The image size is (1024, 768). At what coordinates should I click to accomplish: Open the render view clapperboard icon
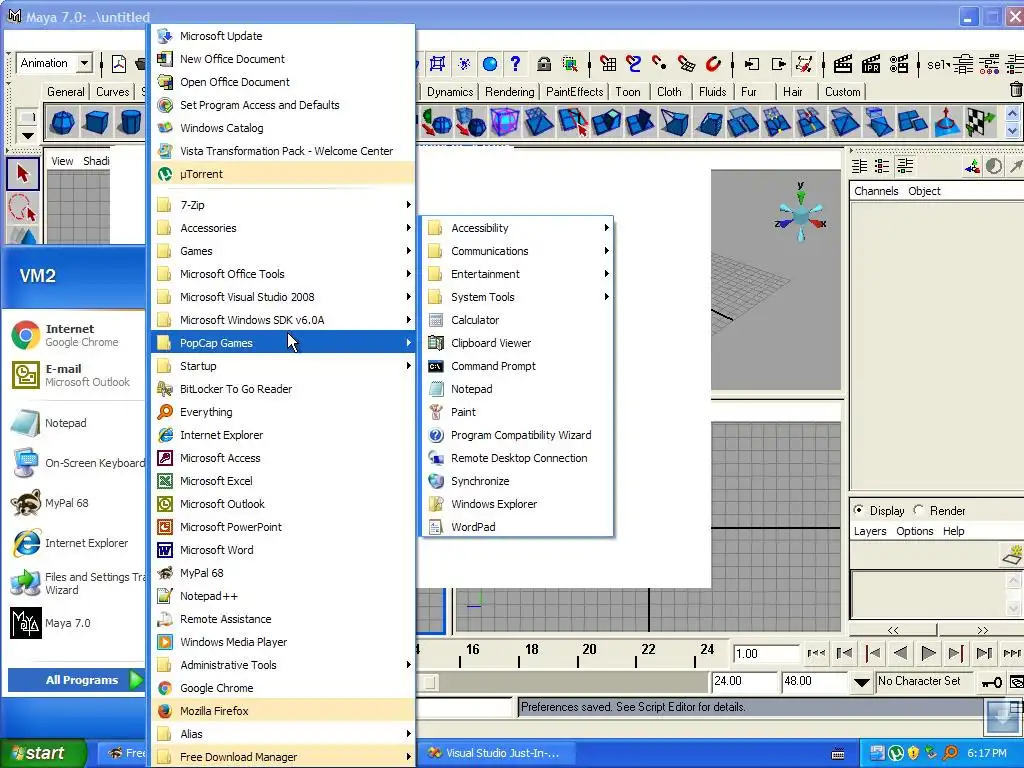pyautogui.click(x=842, y=63)
